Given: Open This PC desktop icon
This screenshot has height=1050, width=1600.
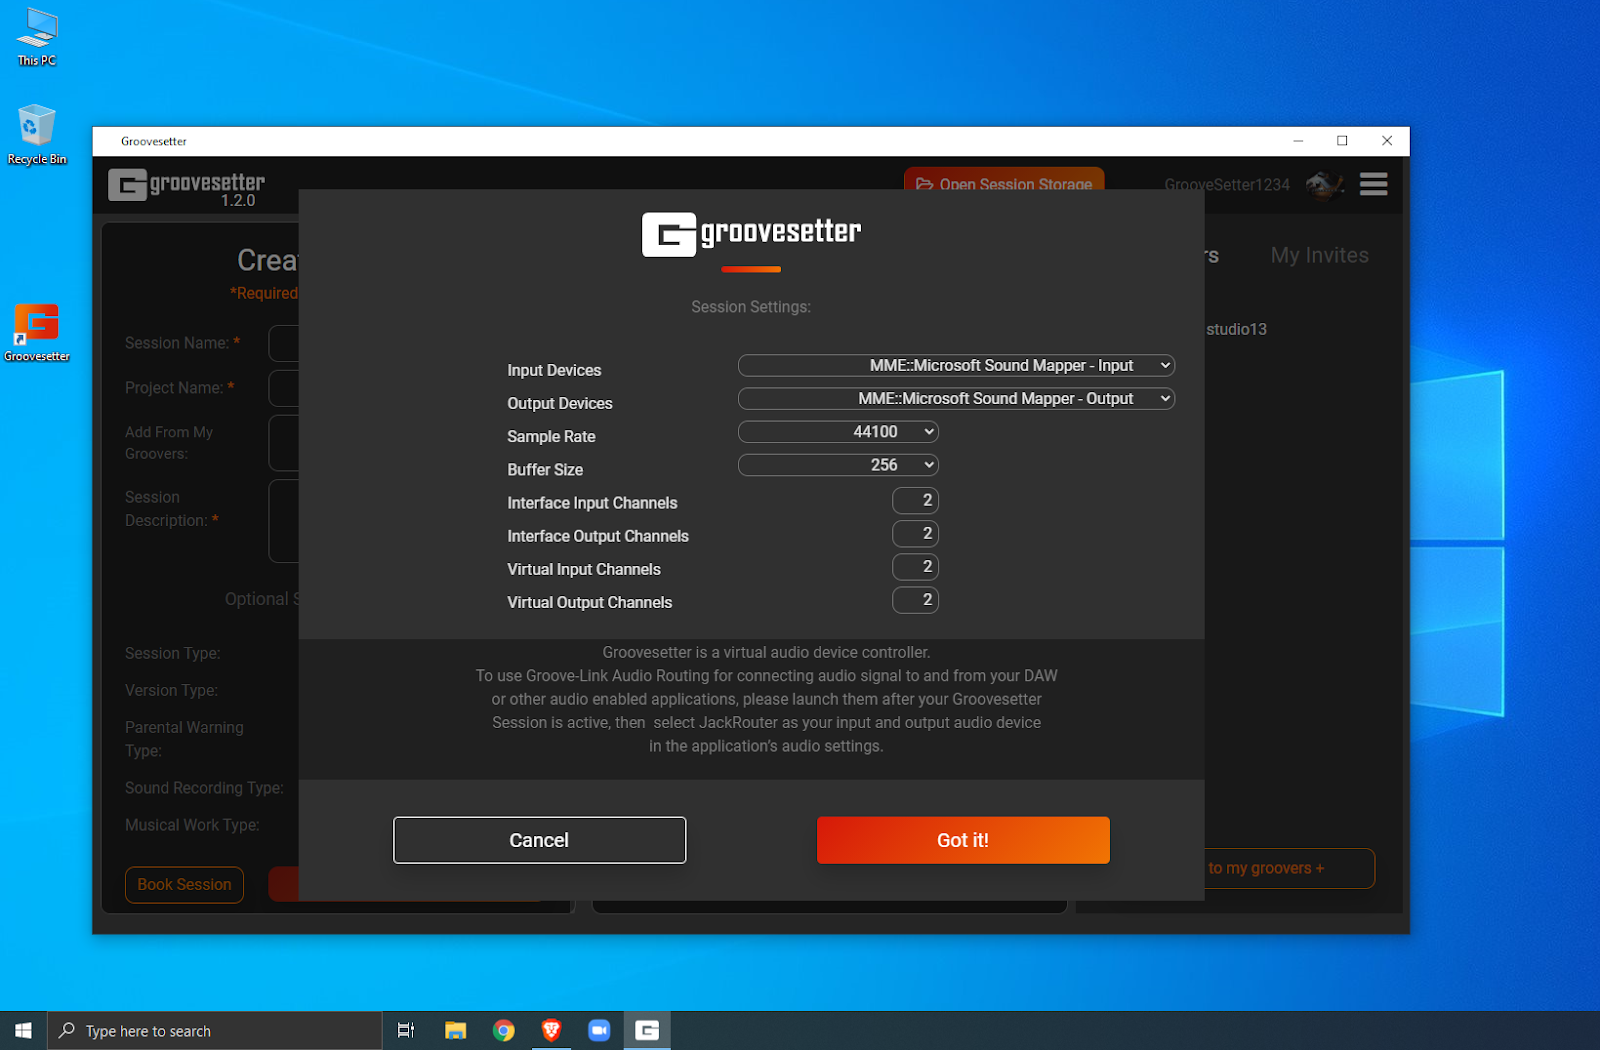Looking at the screenshot, I should (x=37, y=37).
